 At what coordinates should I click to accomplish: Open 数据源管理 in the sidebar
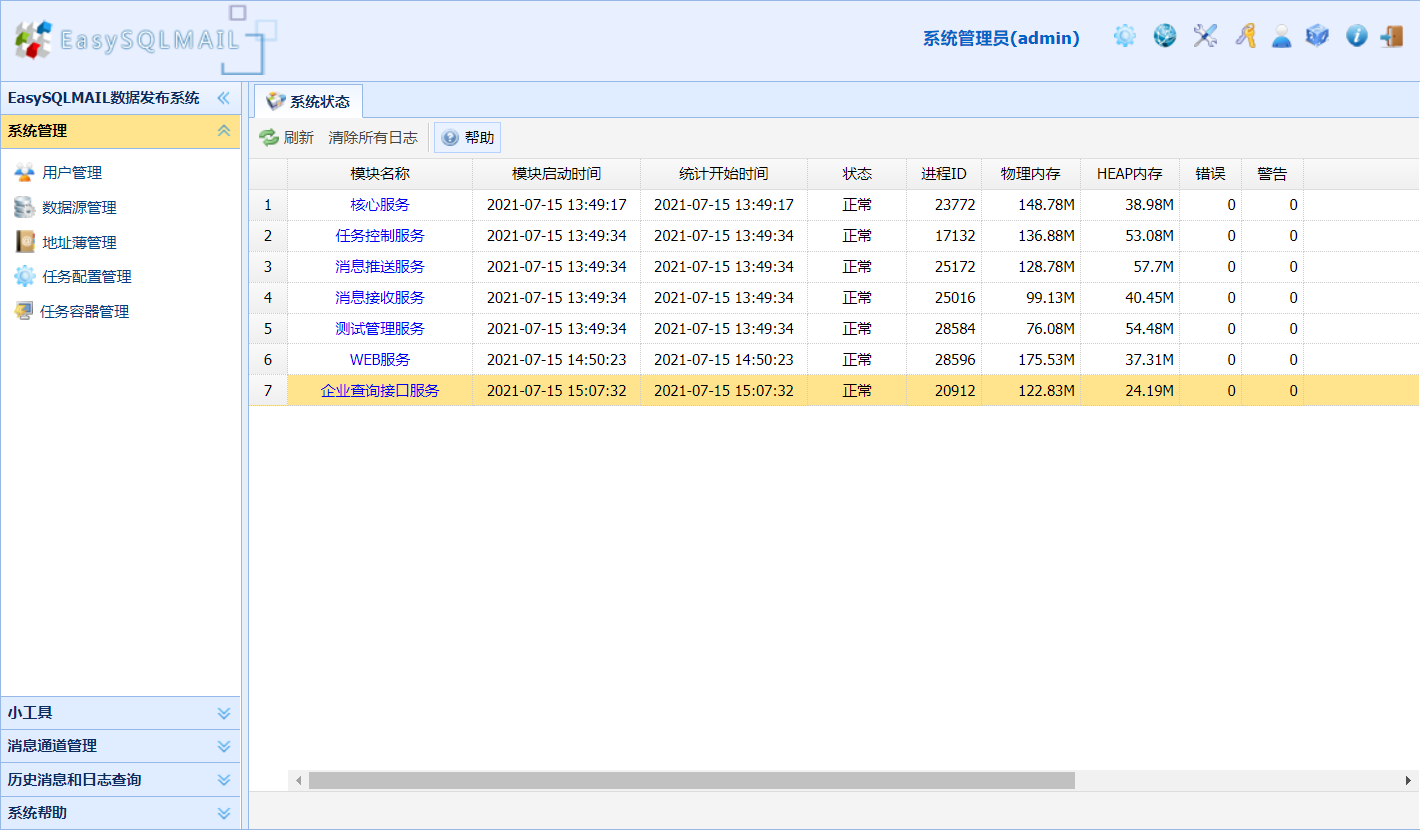pyautogui.click(x=79, y=208)
